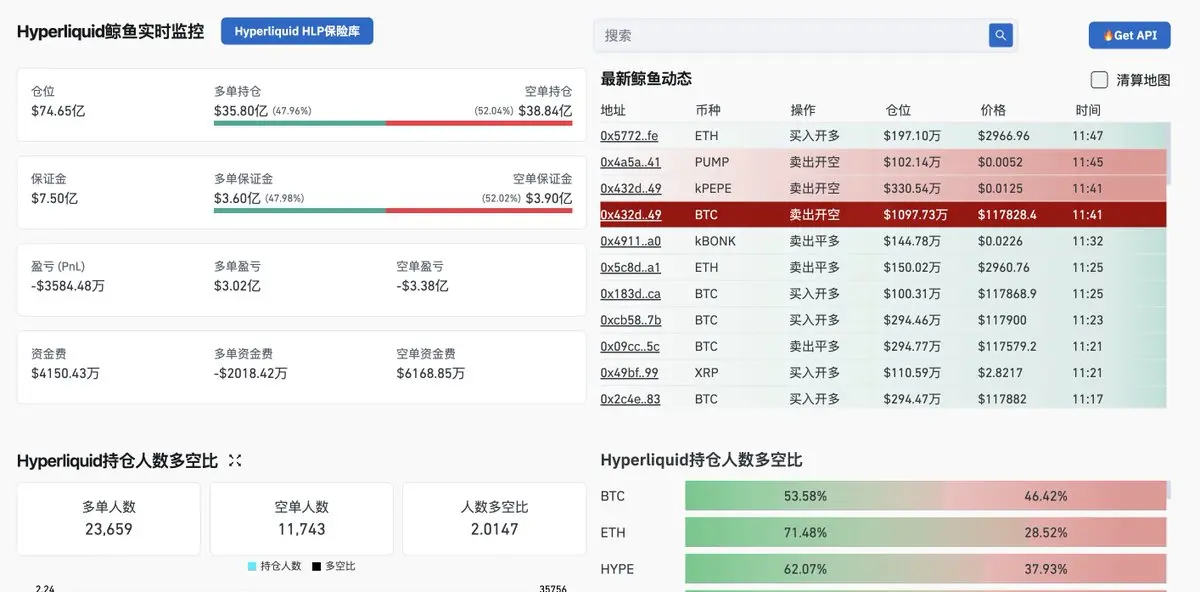Click the $6168.85万 short funding fee value

coord(431,373)
